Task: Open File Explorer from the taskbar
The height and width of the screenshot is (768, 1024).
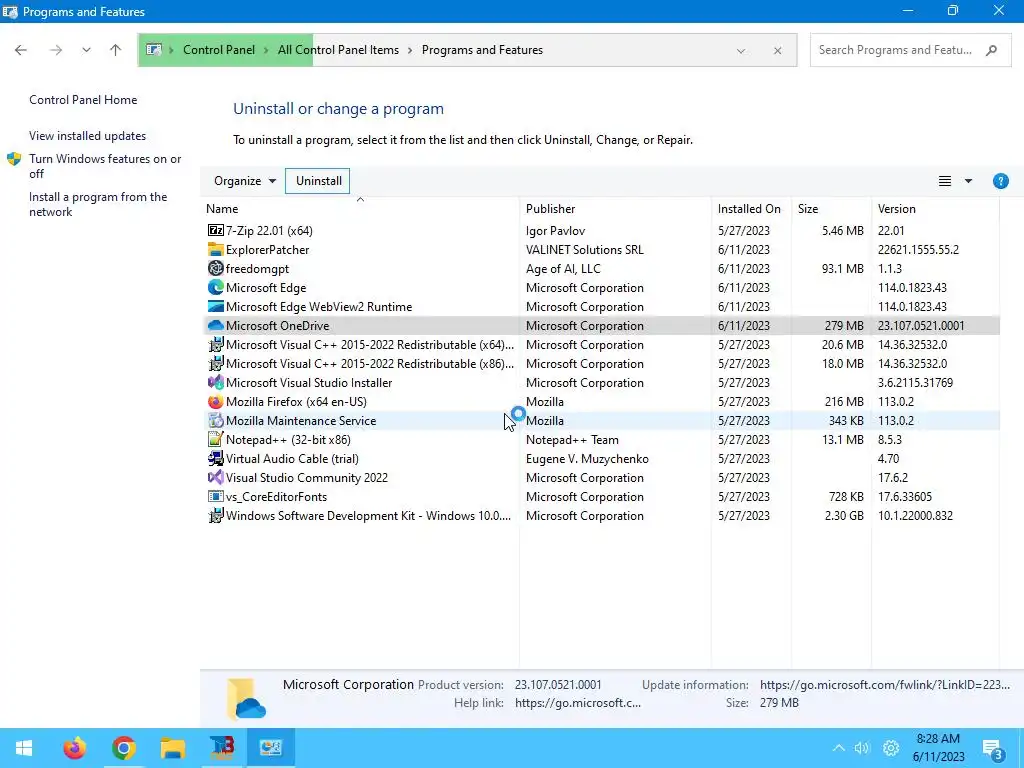Action: coord(173,748)
